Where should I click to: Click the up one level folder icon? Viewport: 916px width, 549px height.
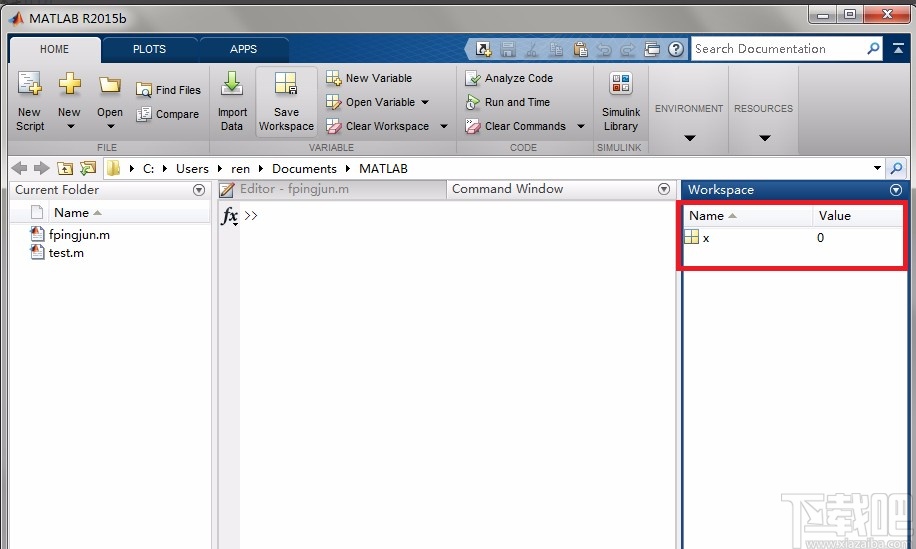pyautogui.click(x=65, y=169)
